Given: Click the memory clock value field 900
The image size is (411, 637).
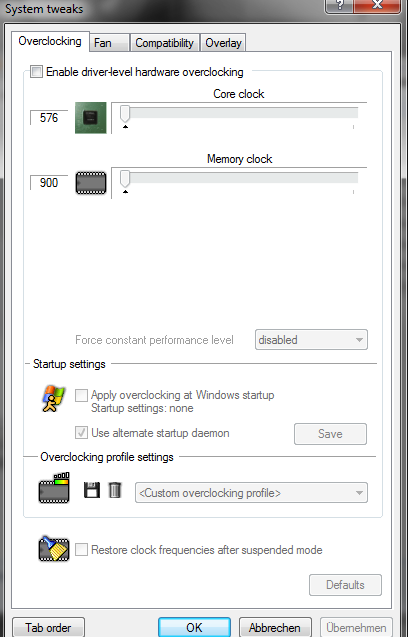Looking at the screenshot, I should click(49, 183).
